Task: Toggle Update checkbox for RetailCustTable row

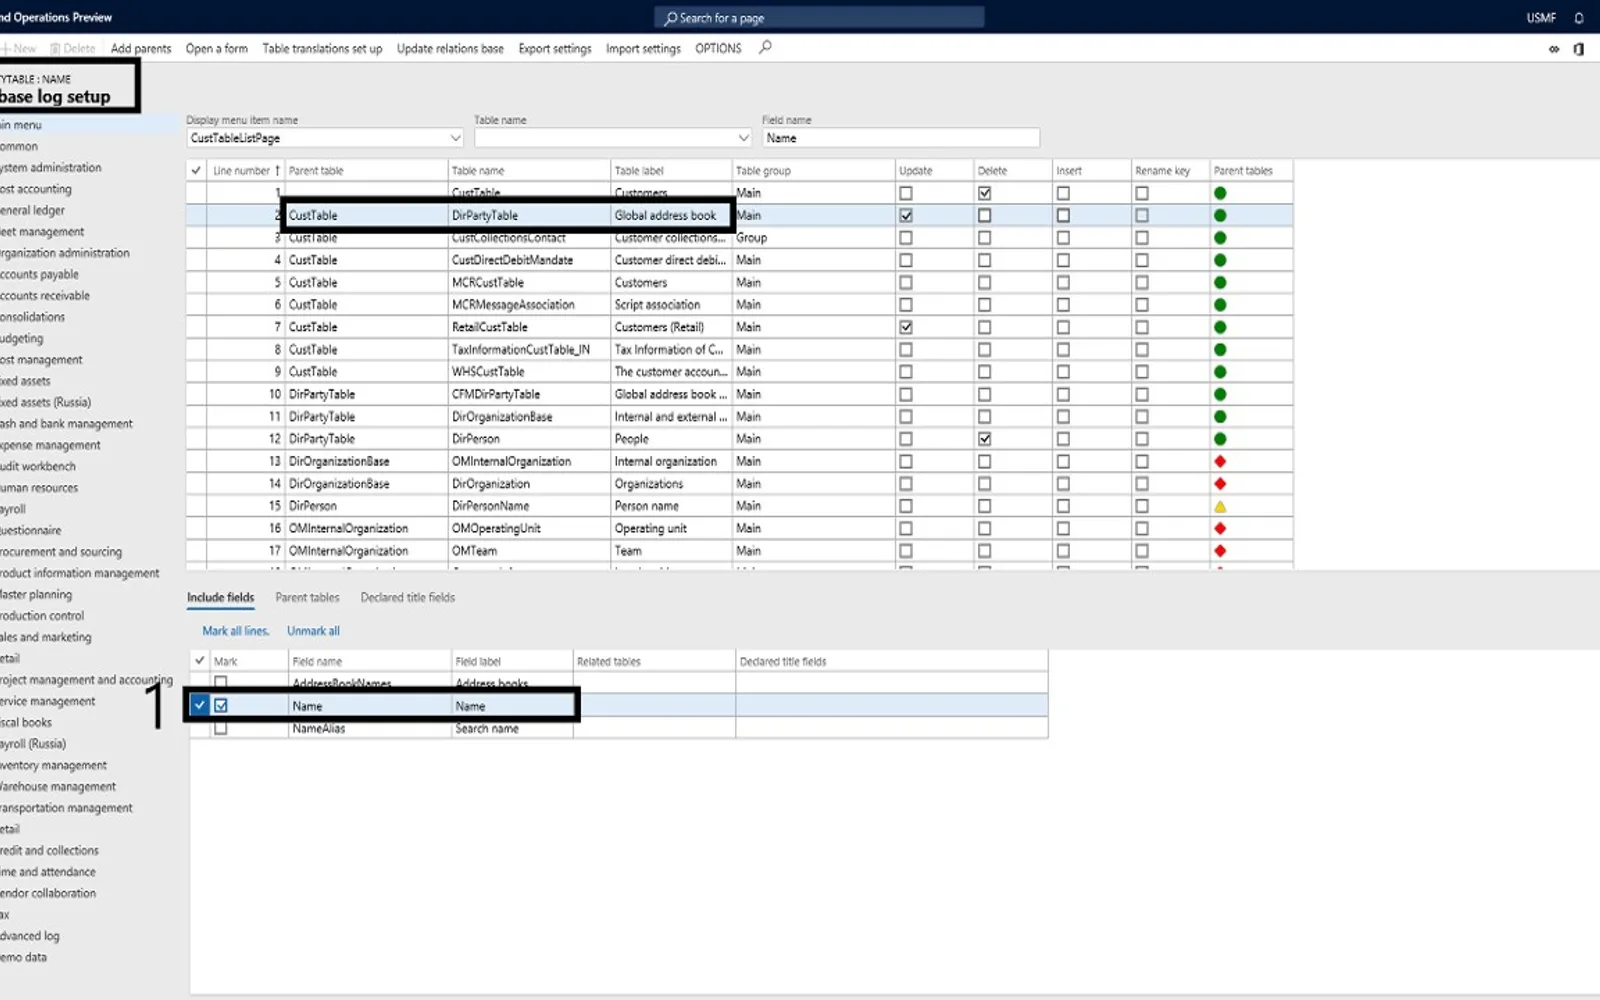Action: pyautogui.click(x=906, y=327)
